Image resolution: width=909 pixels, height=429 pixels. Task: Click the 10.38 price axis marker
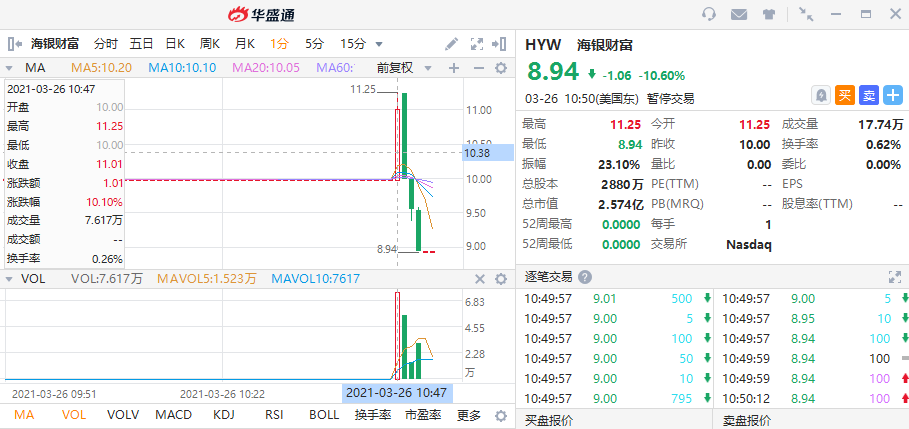pyautogui.click(x=488, y=152)
